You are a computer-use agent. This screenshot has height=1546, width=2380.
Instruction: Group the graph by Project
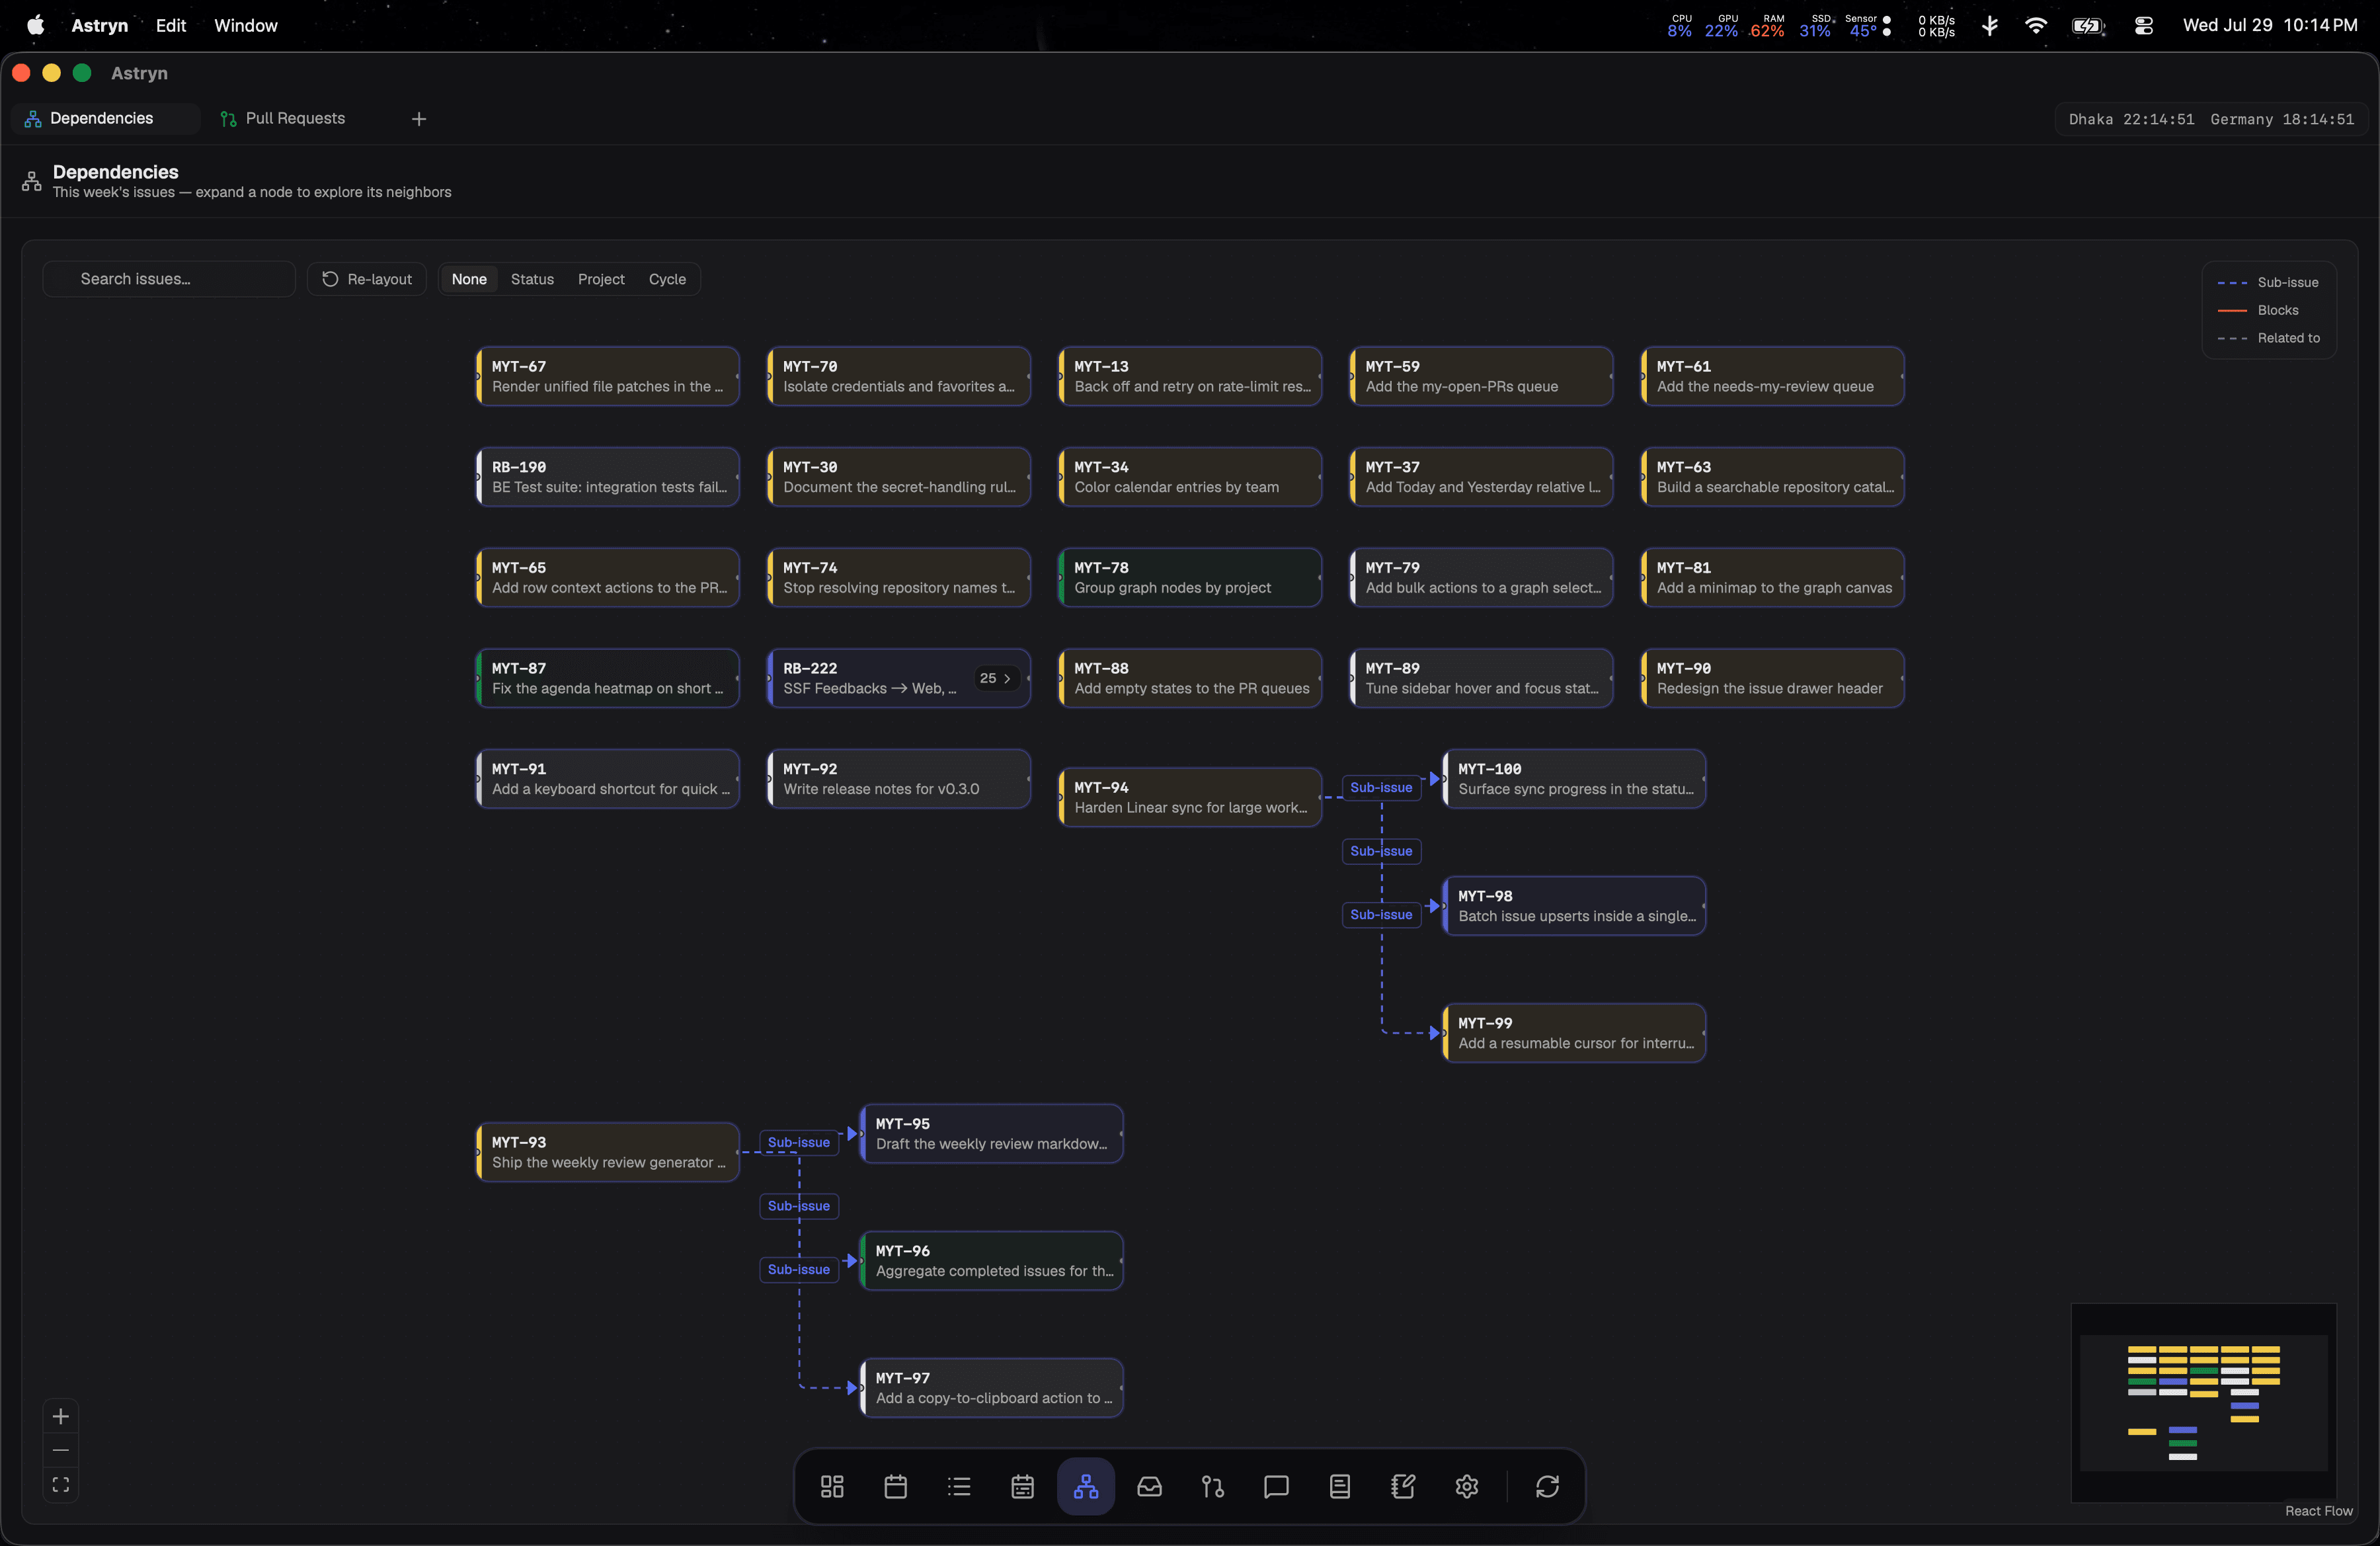pyautogui.click(x=601, y=279)
